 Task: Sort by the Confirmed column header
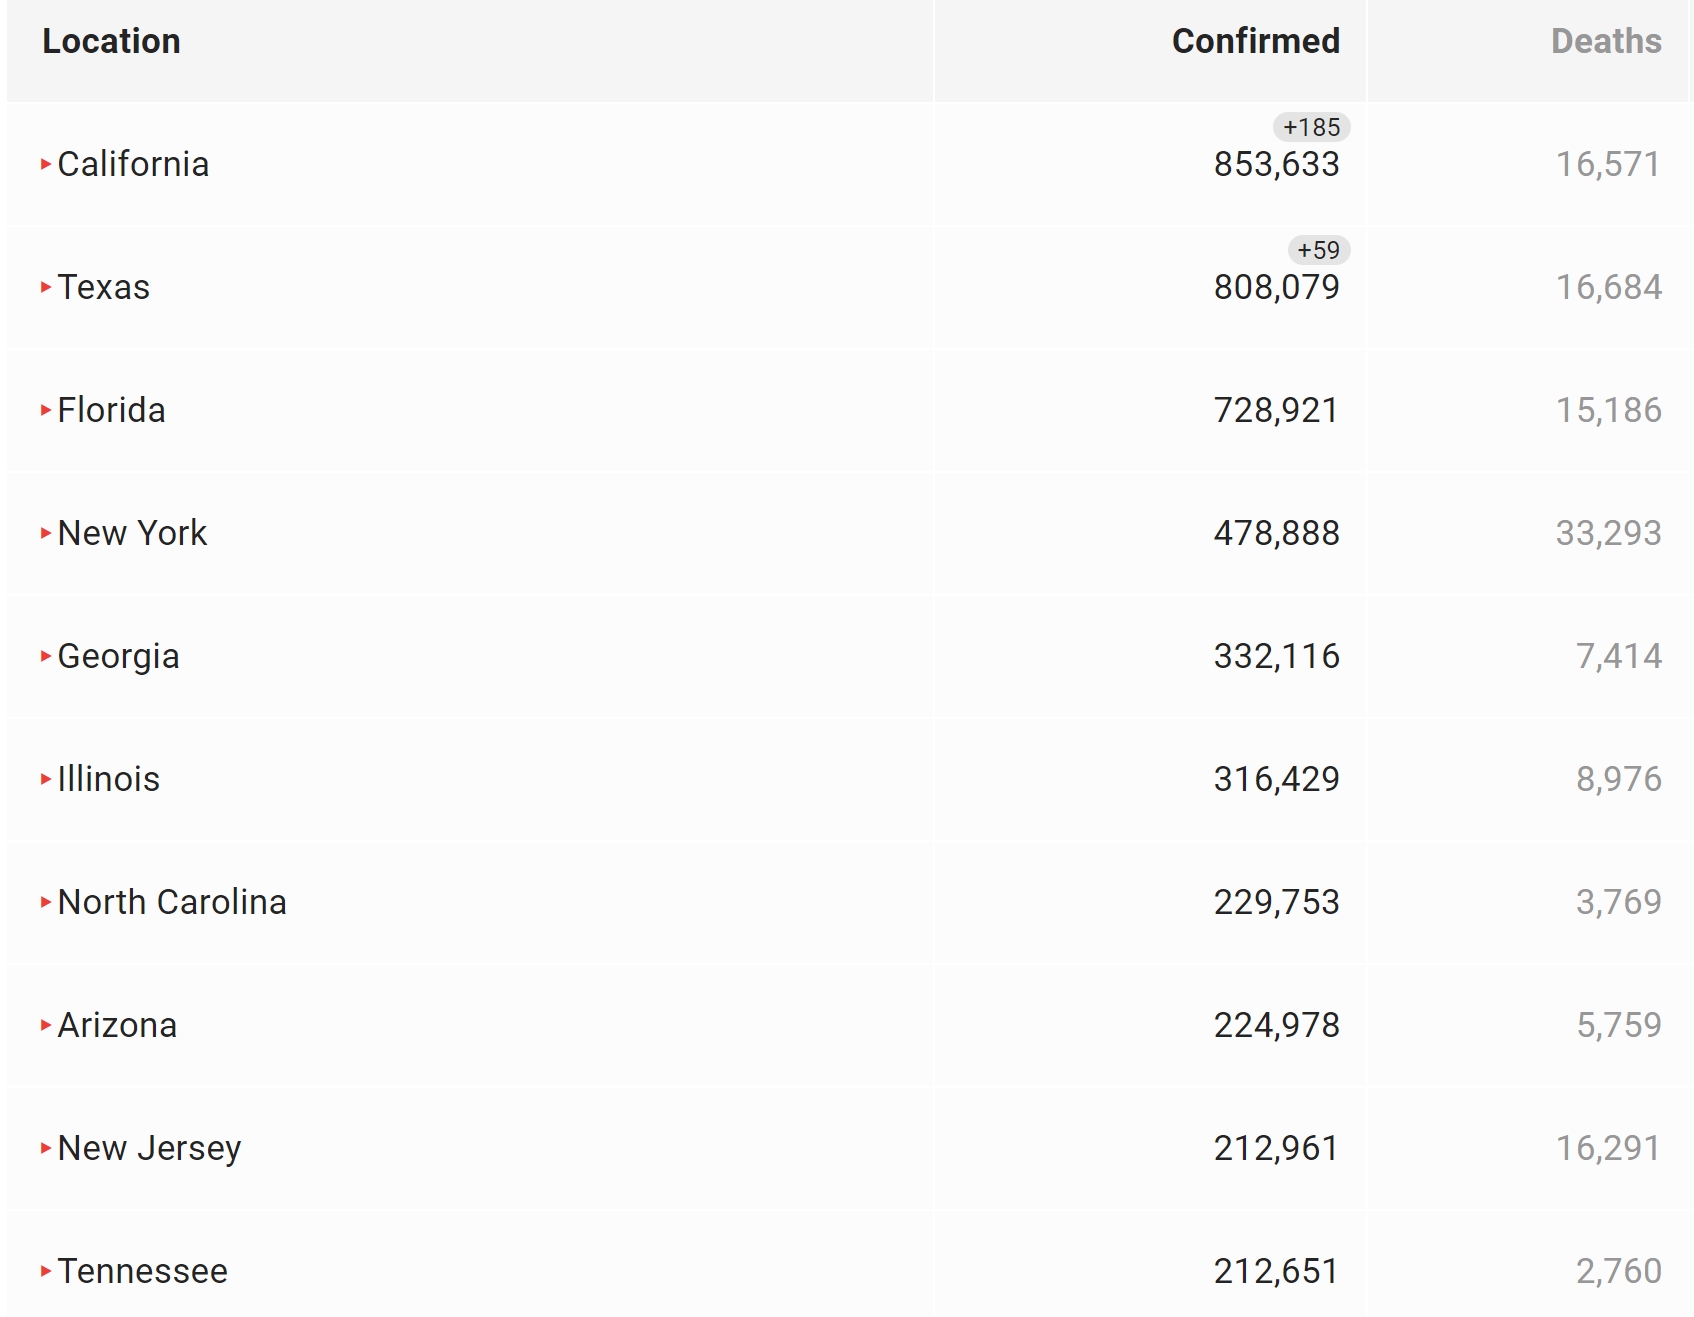click(x=1255, y=41)
